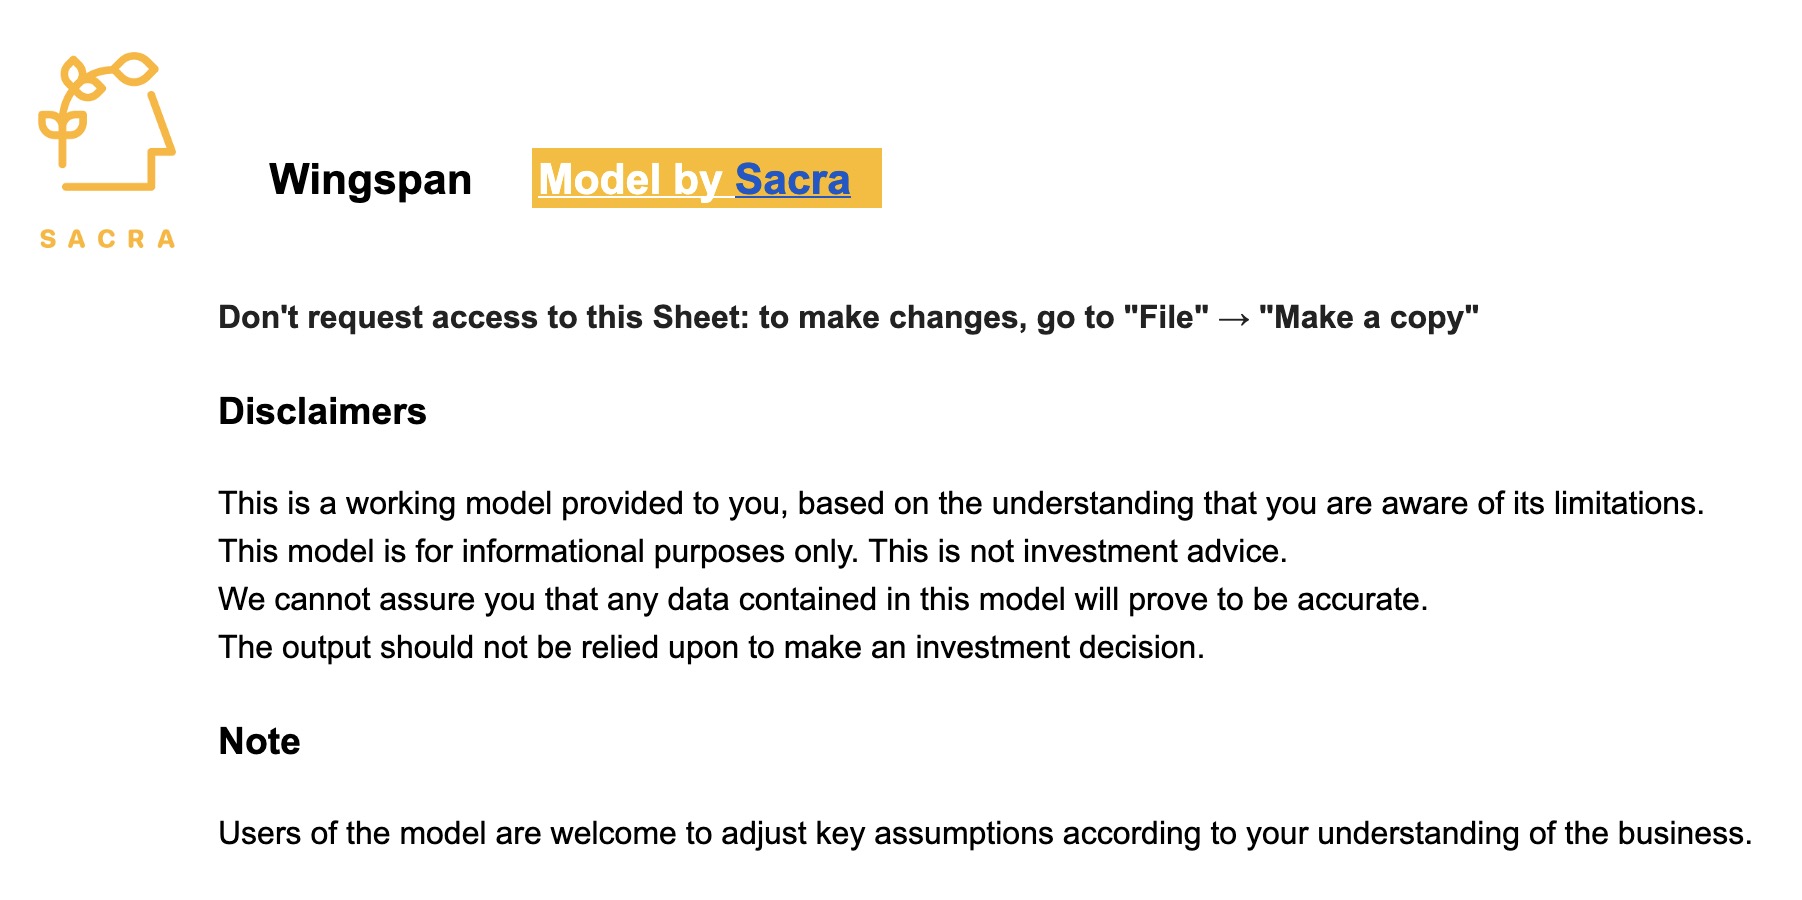Select the 'We cannot assure you' line
This screenshot has height=900, width=1802.
823,599
